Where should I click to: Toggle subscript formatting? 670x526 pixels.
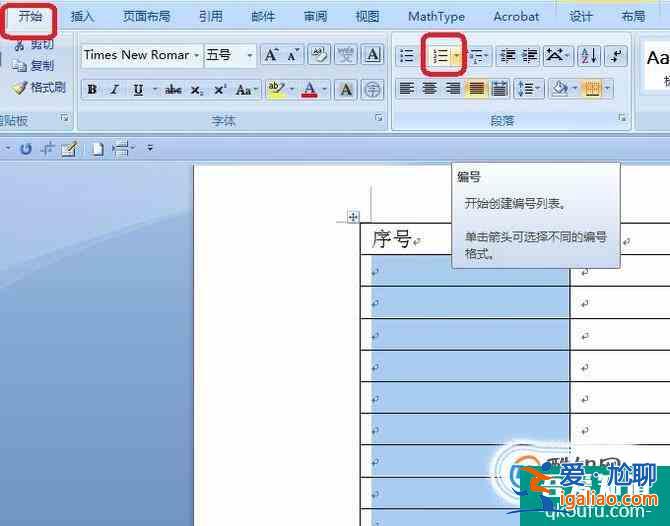tap(197, 90)
